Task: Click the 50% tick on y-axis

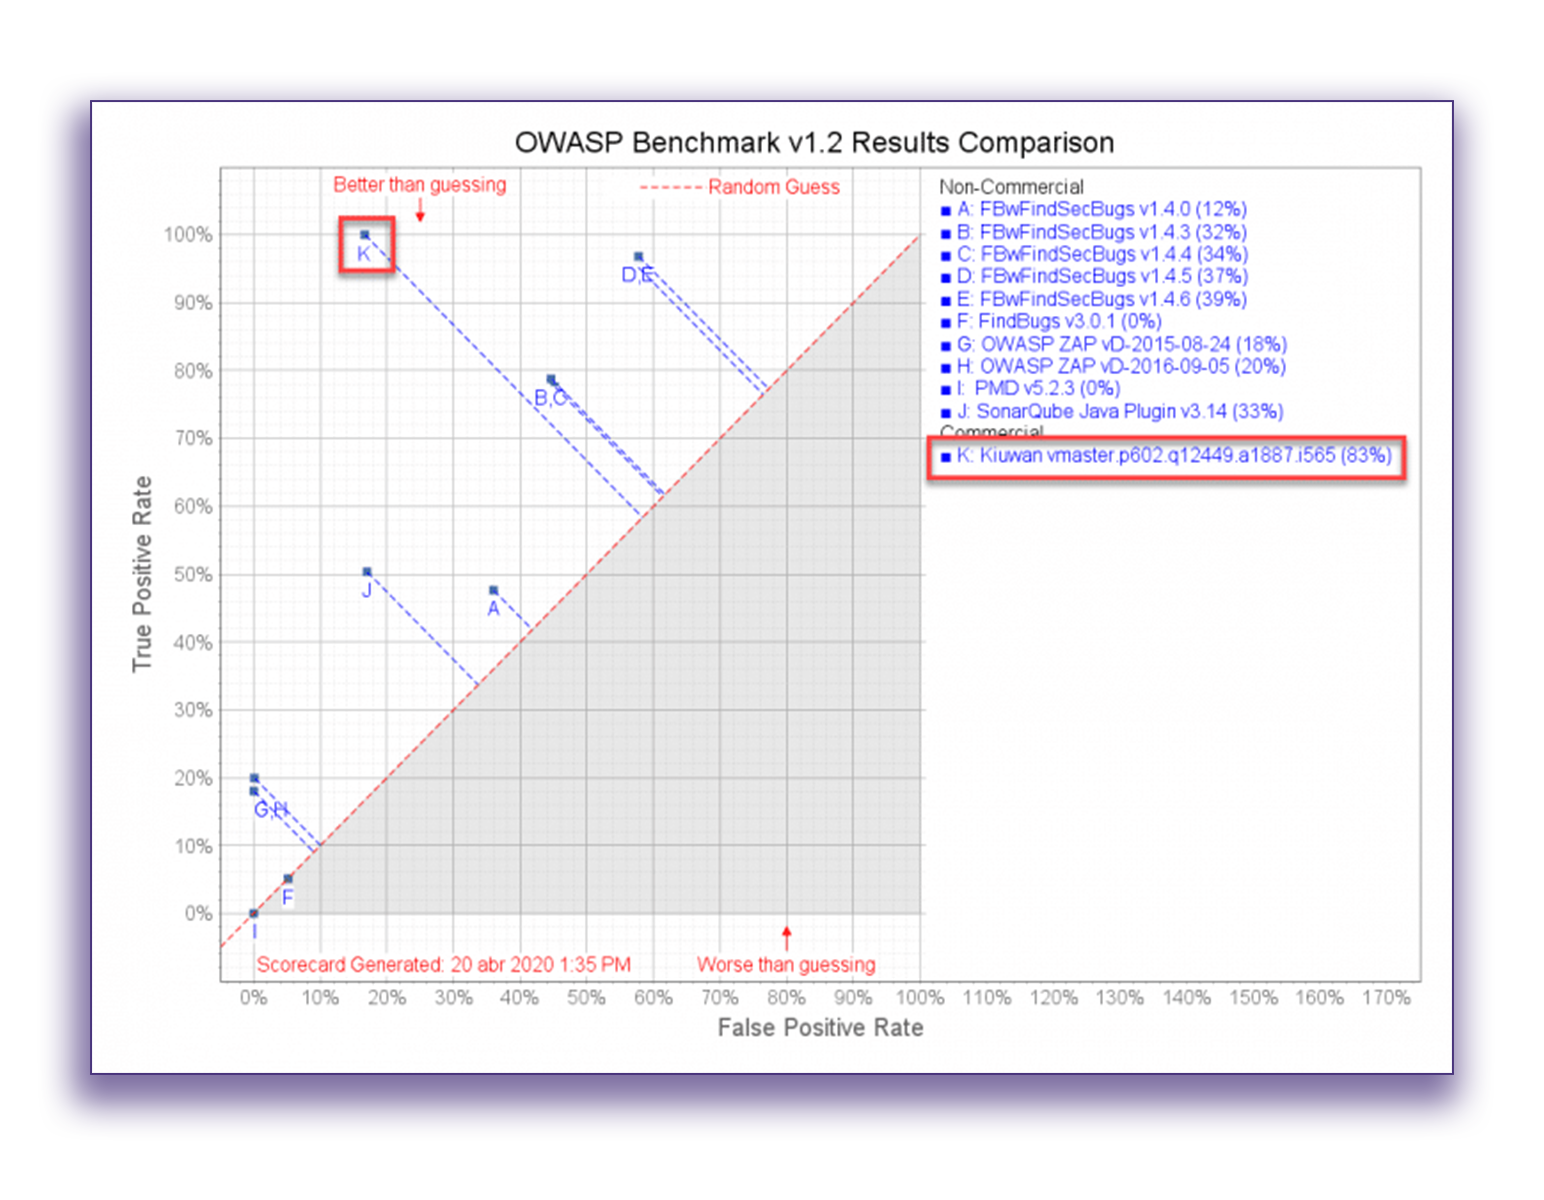Action: (x=193, y=575)
